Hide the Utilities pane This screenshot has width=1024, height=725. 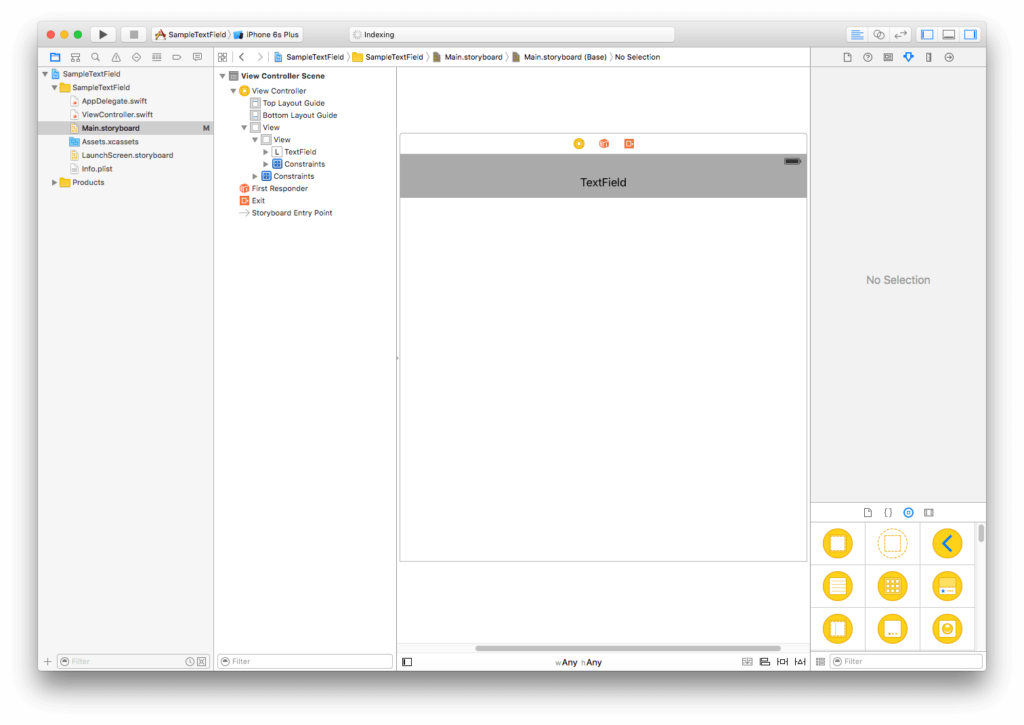969,35
